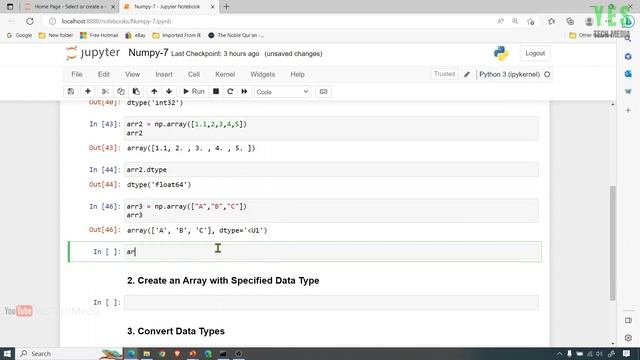Click the address bar URL

pos(116,21)
